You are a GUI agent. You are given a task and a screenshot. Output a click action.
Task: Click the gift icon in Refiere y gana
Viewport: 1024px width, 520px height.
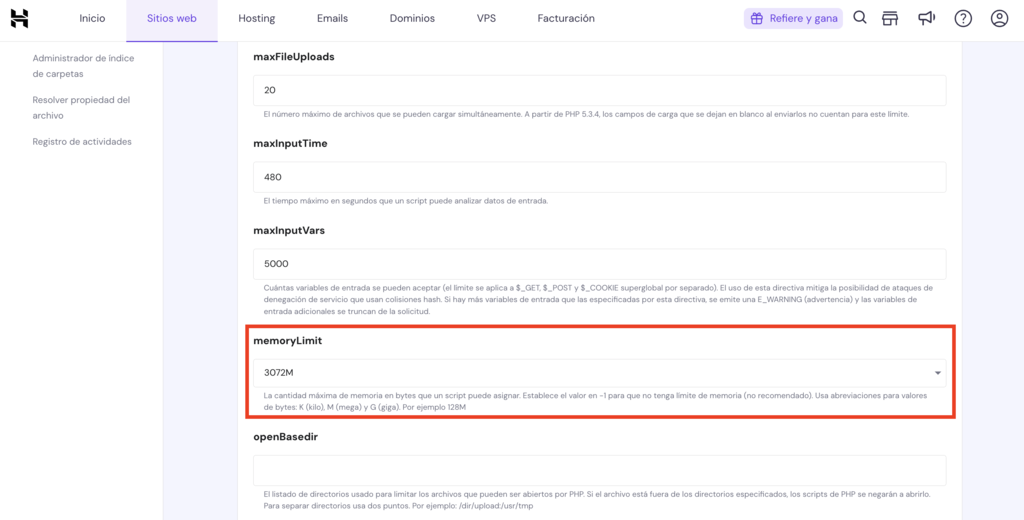tap(757, 18)
